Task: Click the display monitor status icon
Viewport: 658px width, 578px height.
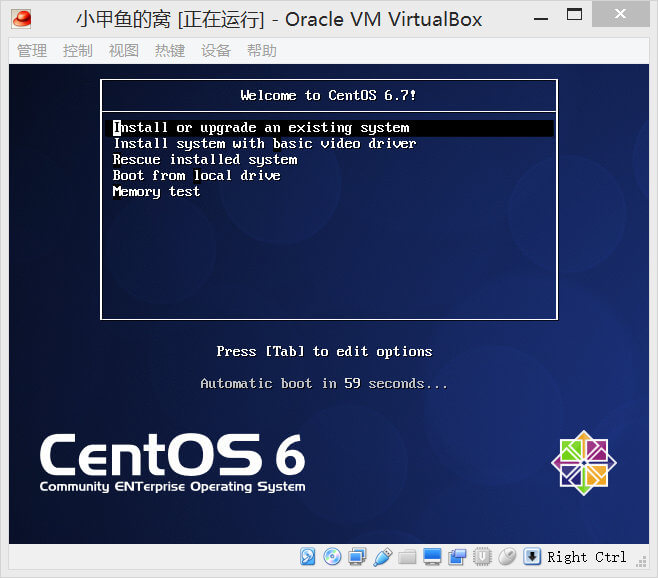Action: coord(432,557)
